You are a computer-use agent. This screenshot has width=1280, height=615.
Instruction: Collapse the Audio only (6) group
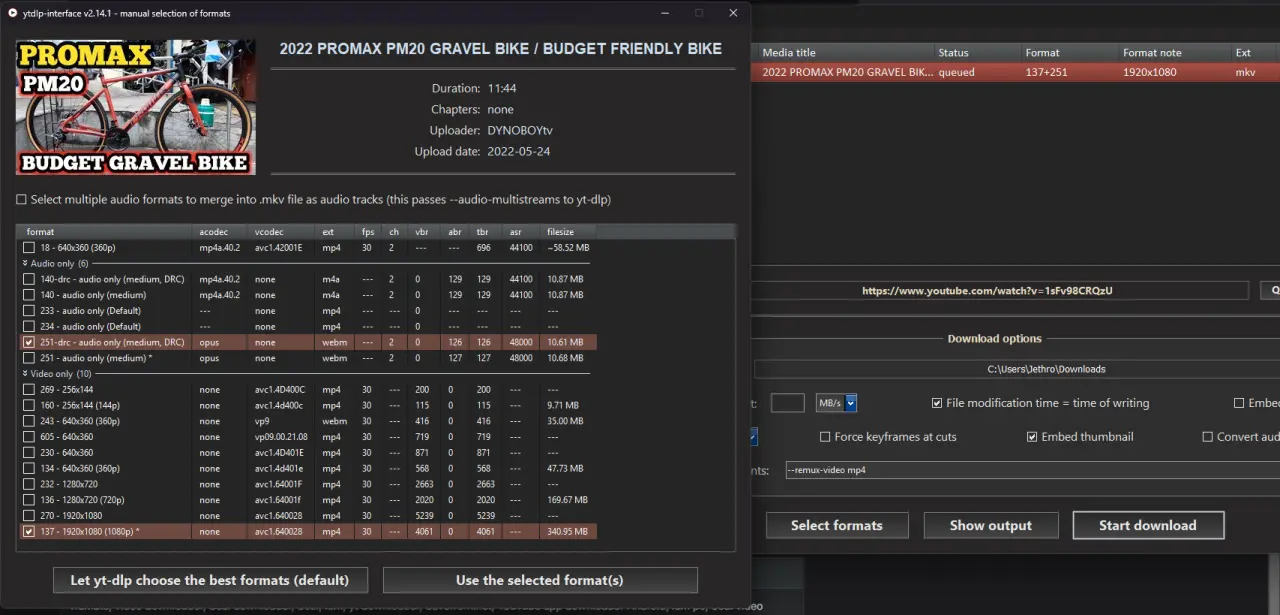tap(26, 263)
